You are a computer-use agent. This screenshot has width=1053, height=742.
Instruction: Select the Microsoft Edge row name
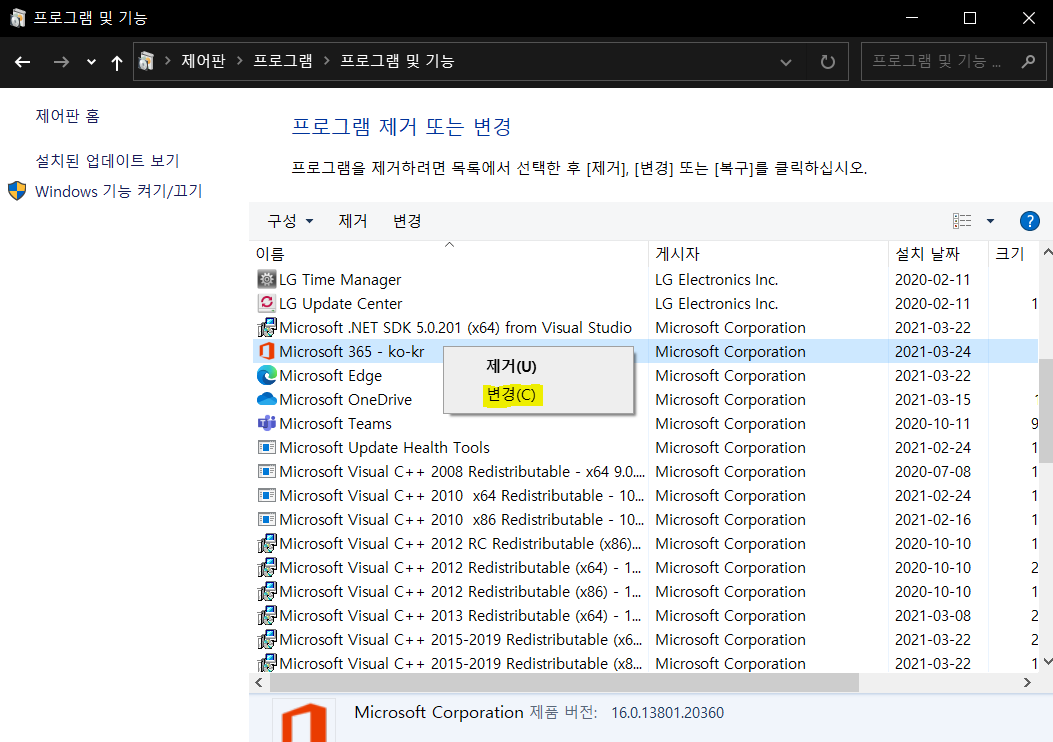point(330,375)
